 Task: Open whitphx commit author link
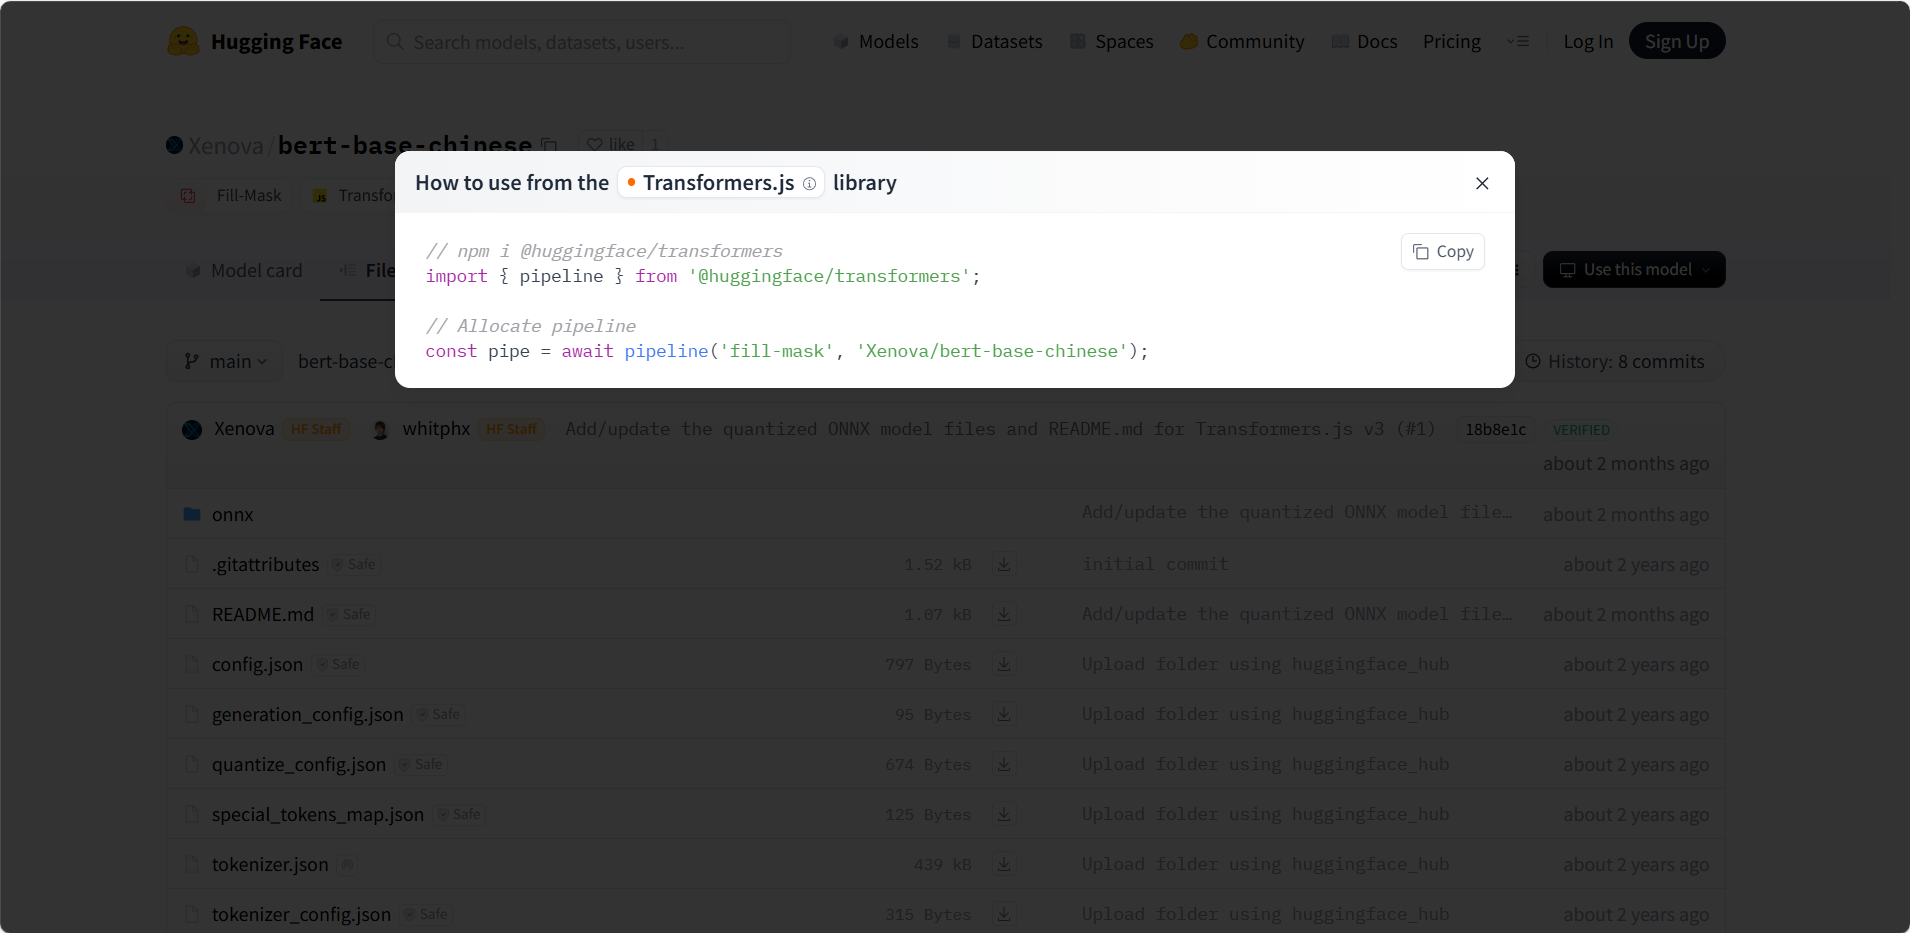coord(436,429)
